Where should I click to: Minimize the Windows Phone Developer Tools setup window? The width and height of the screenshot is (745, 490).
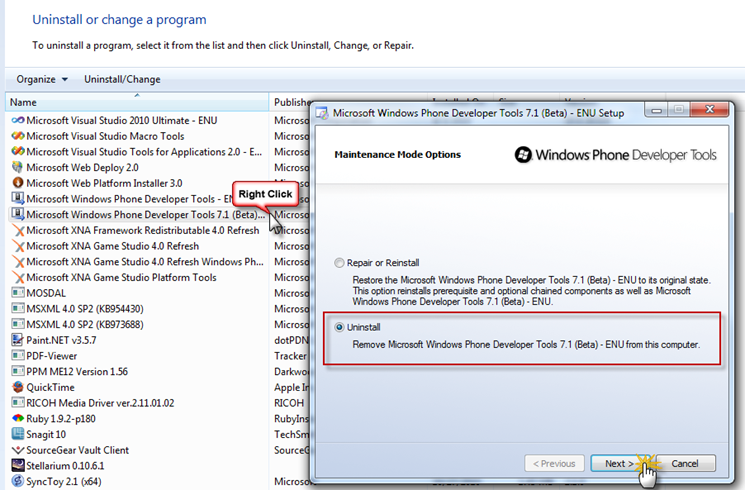pyautogui.click(x=656, y=110)
